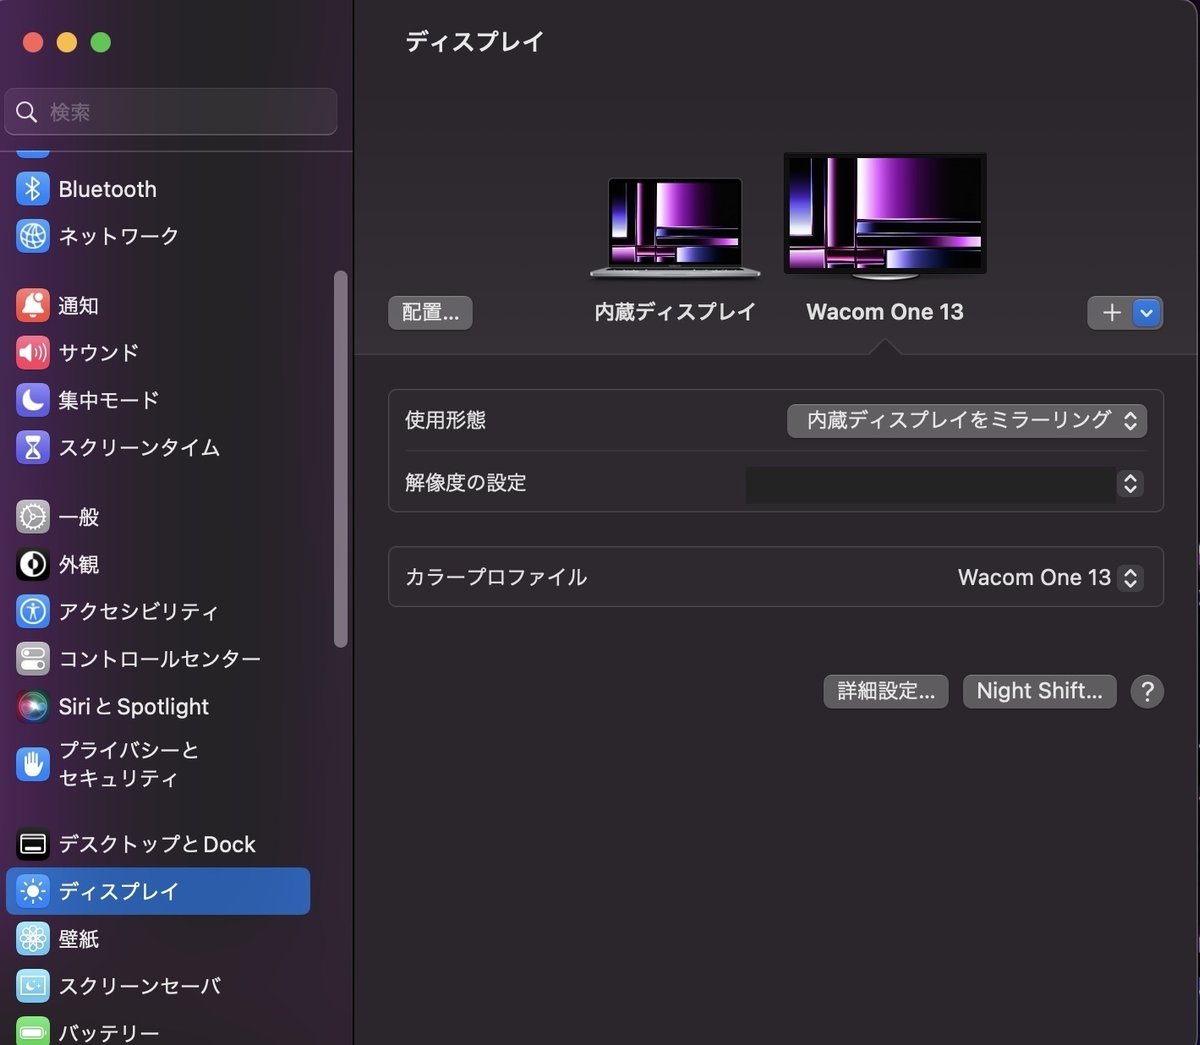The width and height of the screenshot is (1200, 1045).
Task: Open カラープロファイル Wacom One 13 popup
Action: click(x=1049, y=578)
